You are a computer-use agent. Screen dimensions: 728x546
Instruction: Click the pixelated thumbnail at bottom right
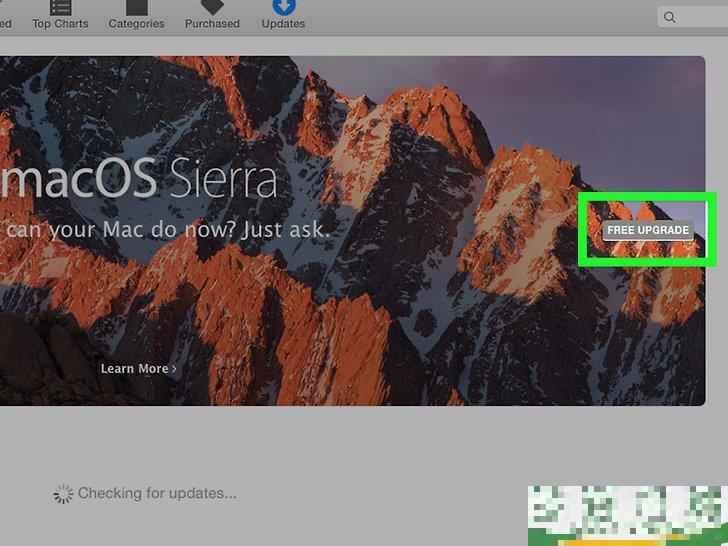coord(627,515)
